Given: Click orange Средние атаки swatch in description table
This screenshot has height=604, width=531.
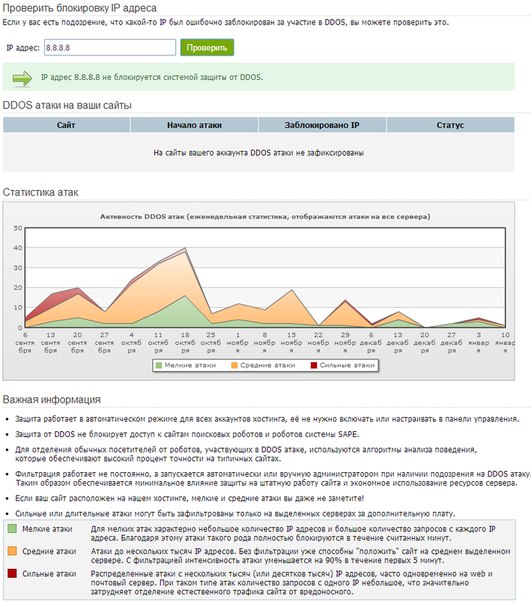Looking at the screenshot, I should tap(12, 551).
